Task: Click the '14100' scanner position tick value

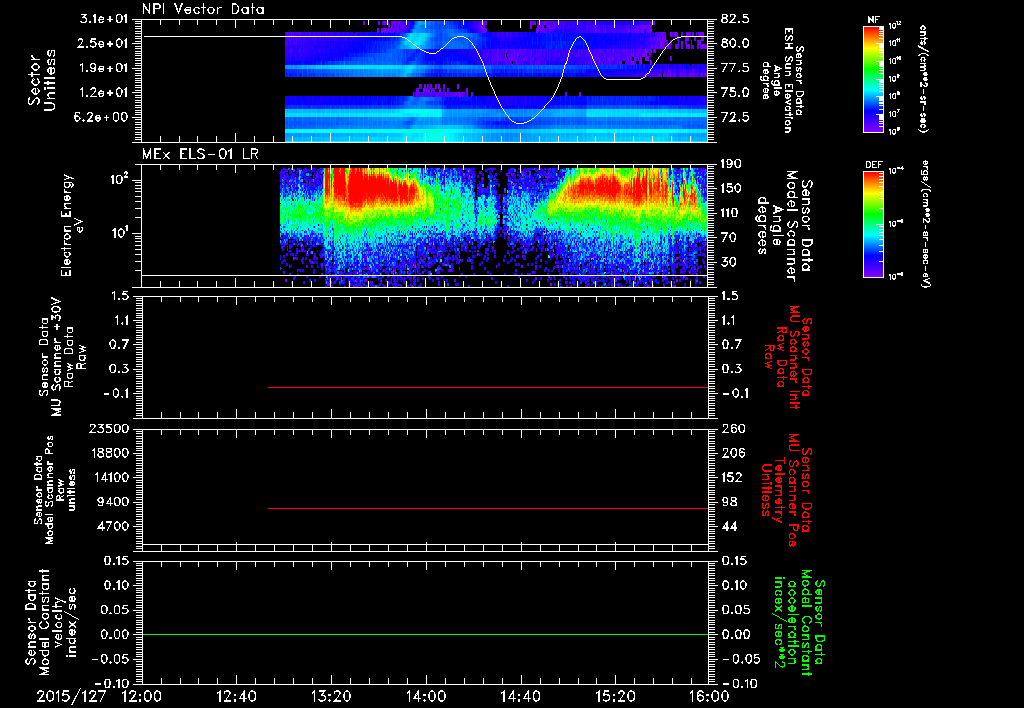Action: point(110,477)
